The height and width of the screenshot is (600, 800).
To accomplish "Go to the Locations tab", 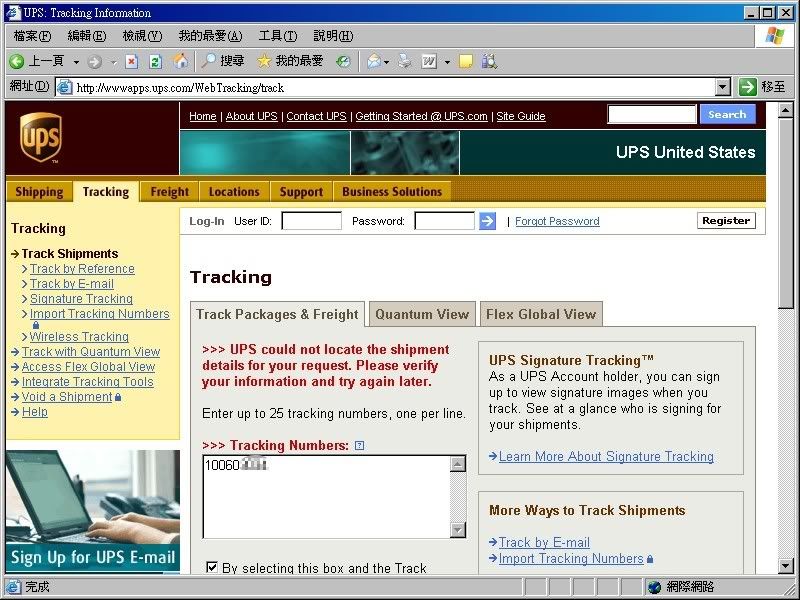I will 234,192.
